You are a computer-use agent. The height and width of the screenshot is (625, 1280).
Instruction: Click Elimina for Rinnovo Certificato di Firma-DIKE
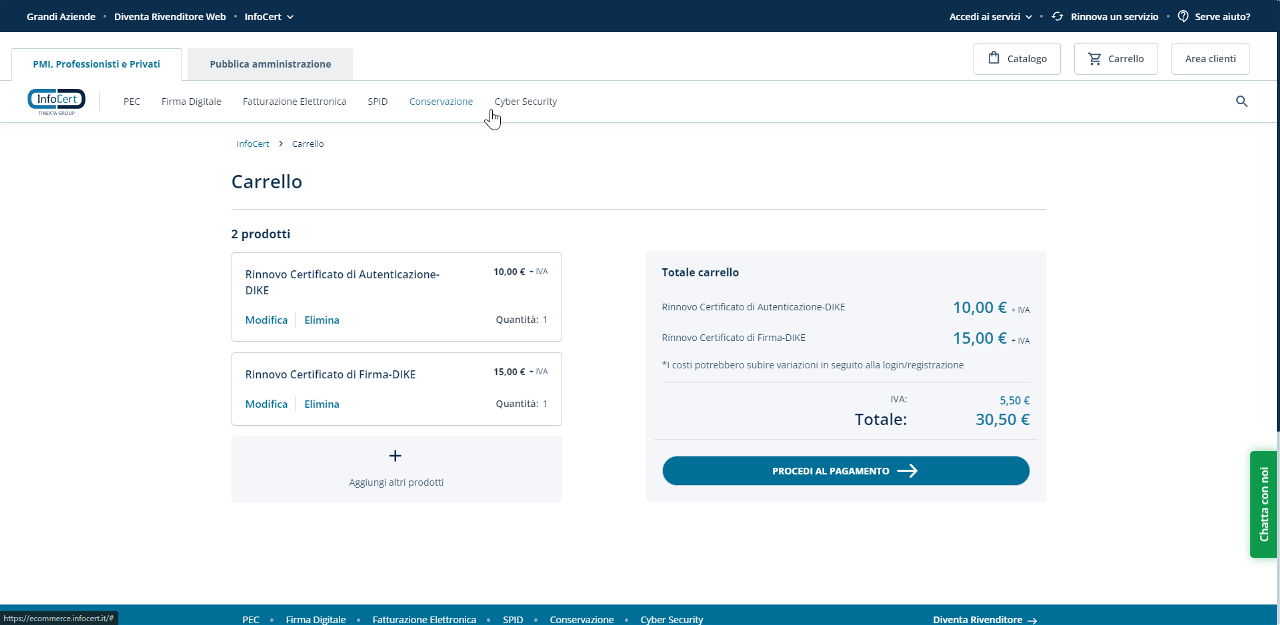coord(321,404)
